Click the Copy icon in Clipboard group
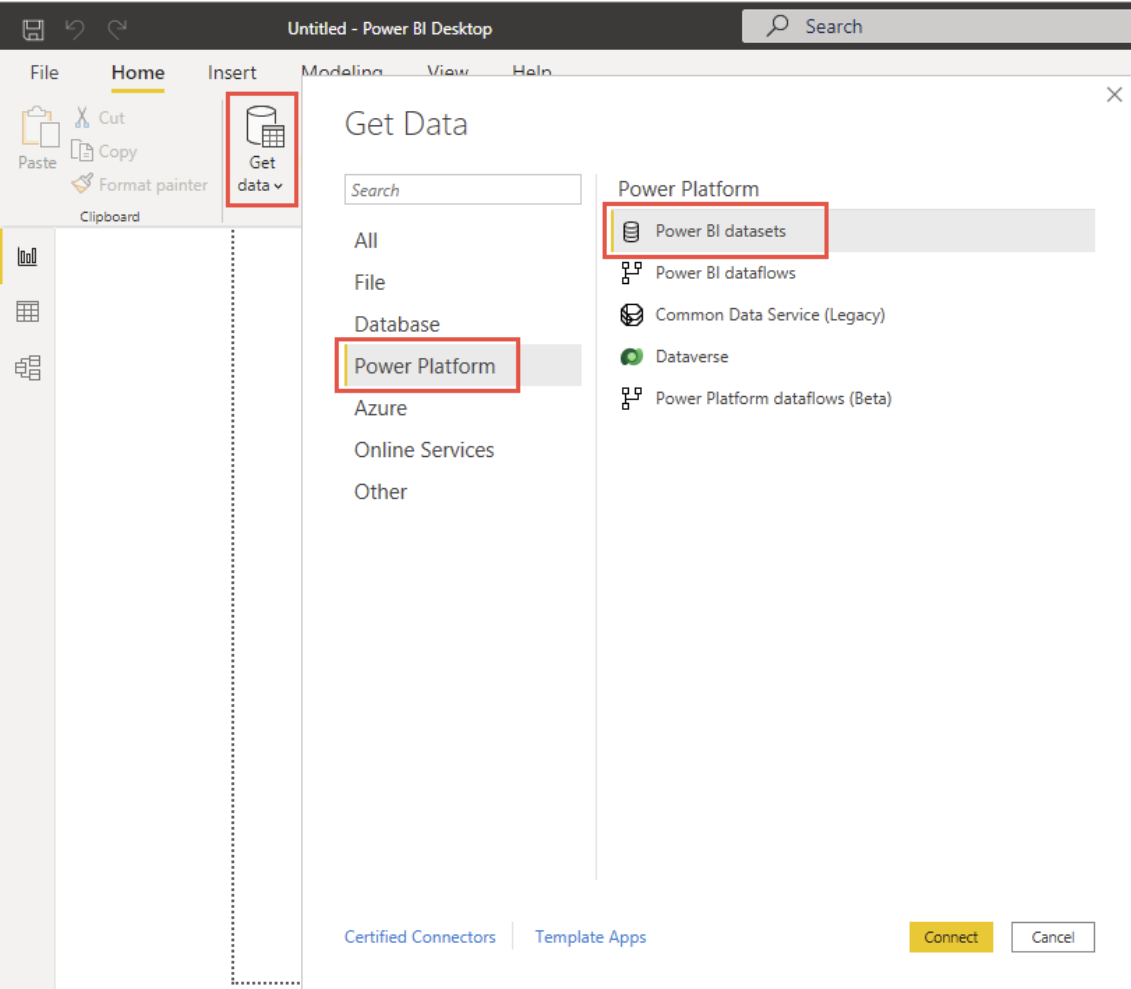The image size is (1131, 989). click(82, 151)
